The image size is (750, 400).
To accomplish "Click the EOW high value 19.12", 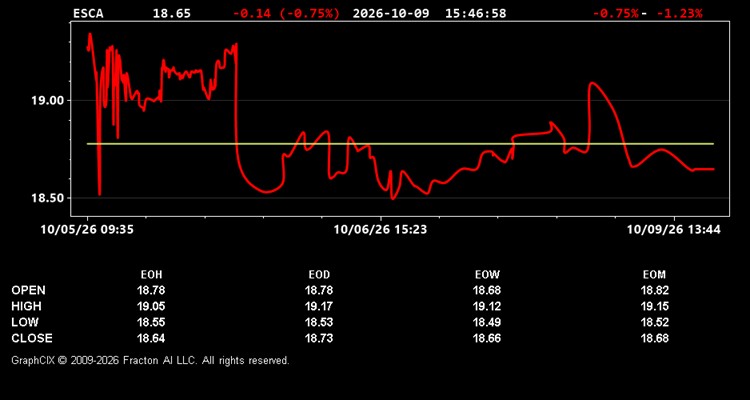I will click(x=487, y=306).
